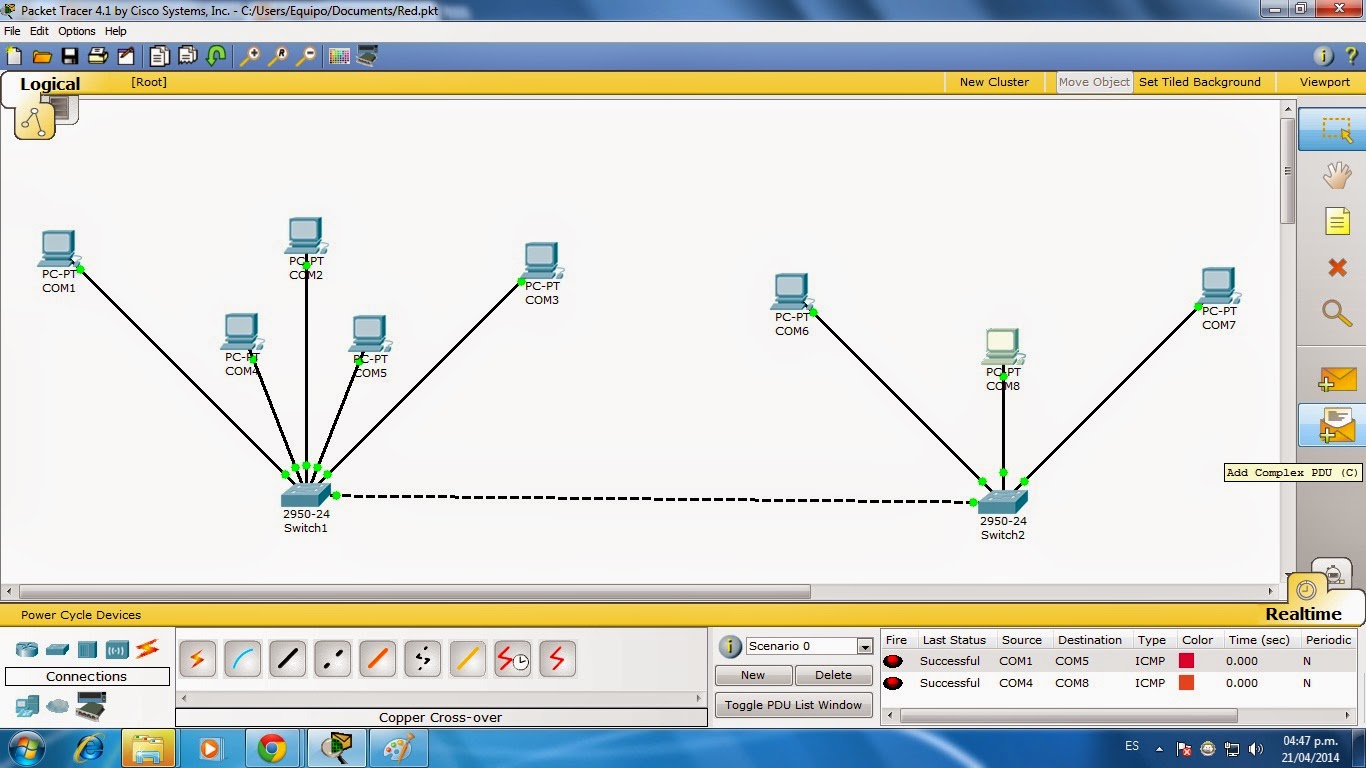Screen dimensions: 1366x768
Task: Zoom out with minus magnifier icon
Action: [x=306, y=56]
